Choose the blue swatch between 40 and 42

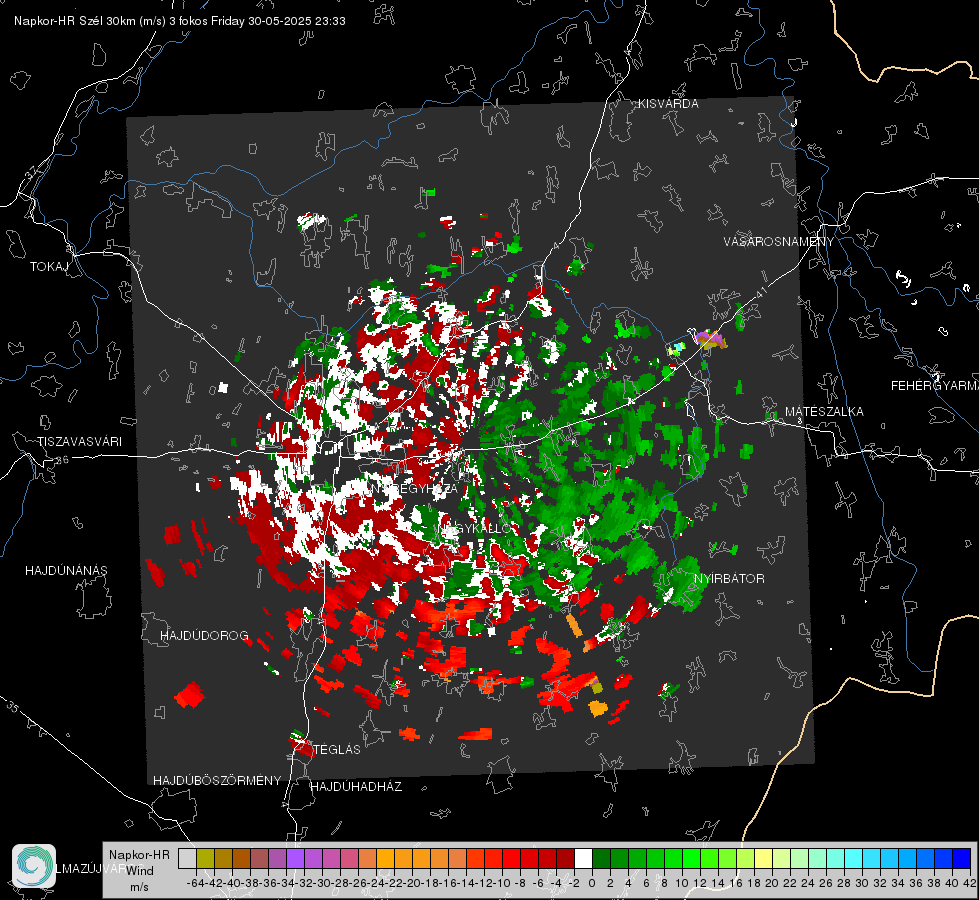(x=962, y=859)
